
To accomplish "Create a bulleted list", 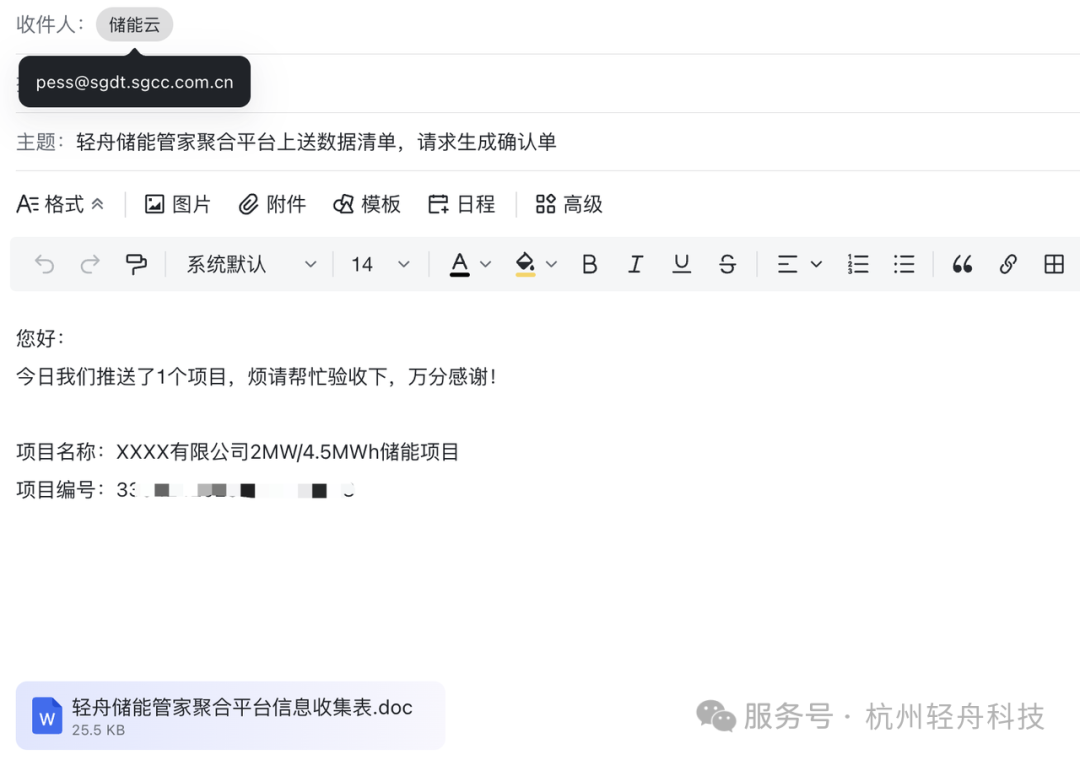I will (x=904, y=264).
